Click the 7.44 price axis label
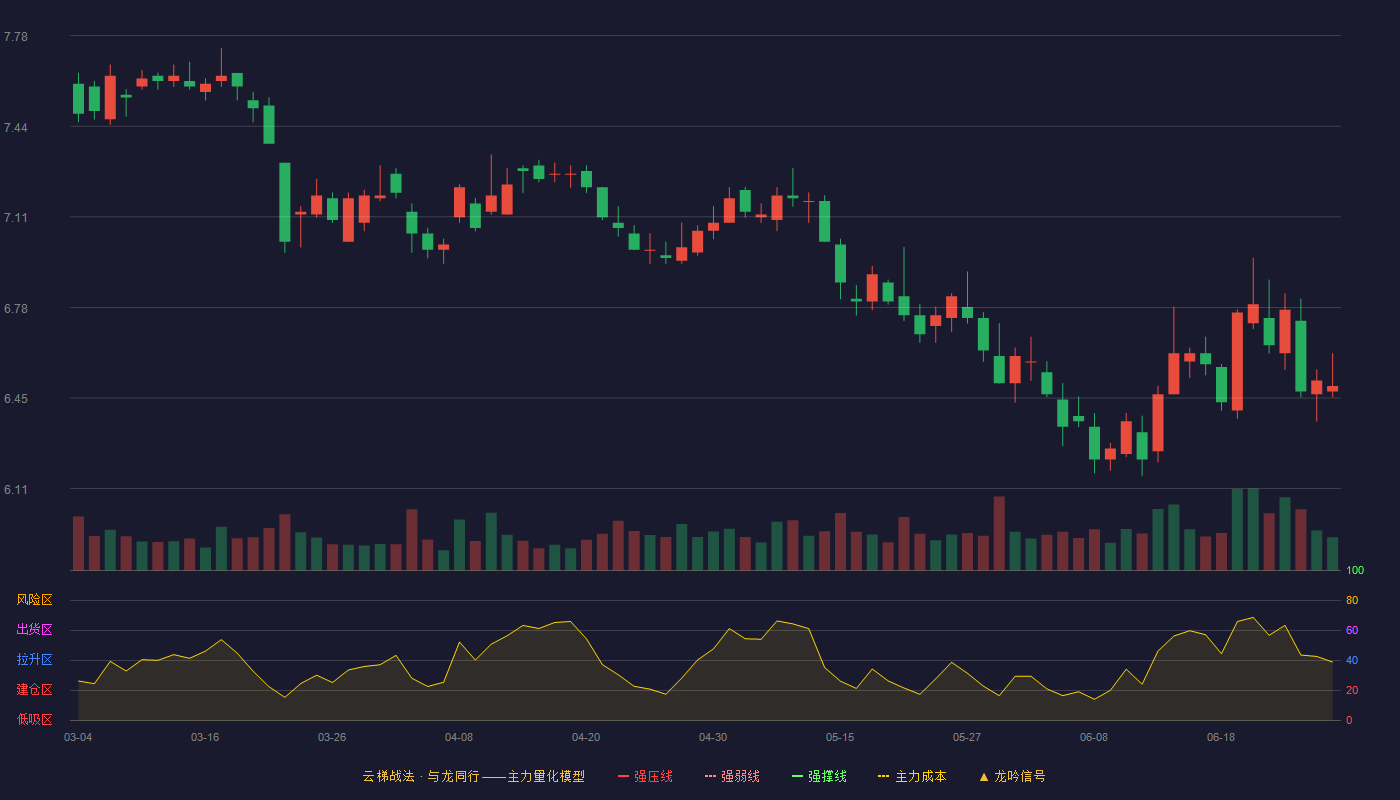This screenshot has height=800, width=1400. point(16,128)
